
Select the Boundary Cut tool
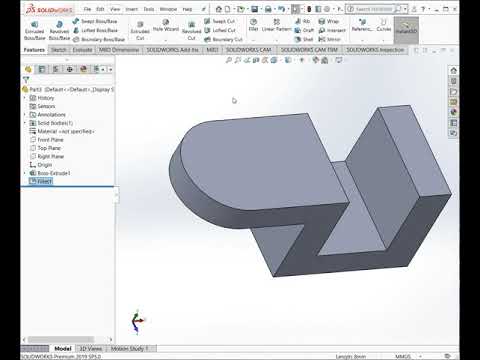tap(223, 39)
